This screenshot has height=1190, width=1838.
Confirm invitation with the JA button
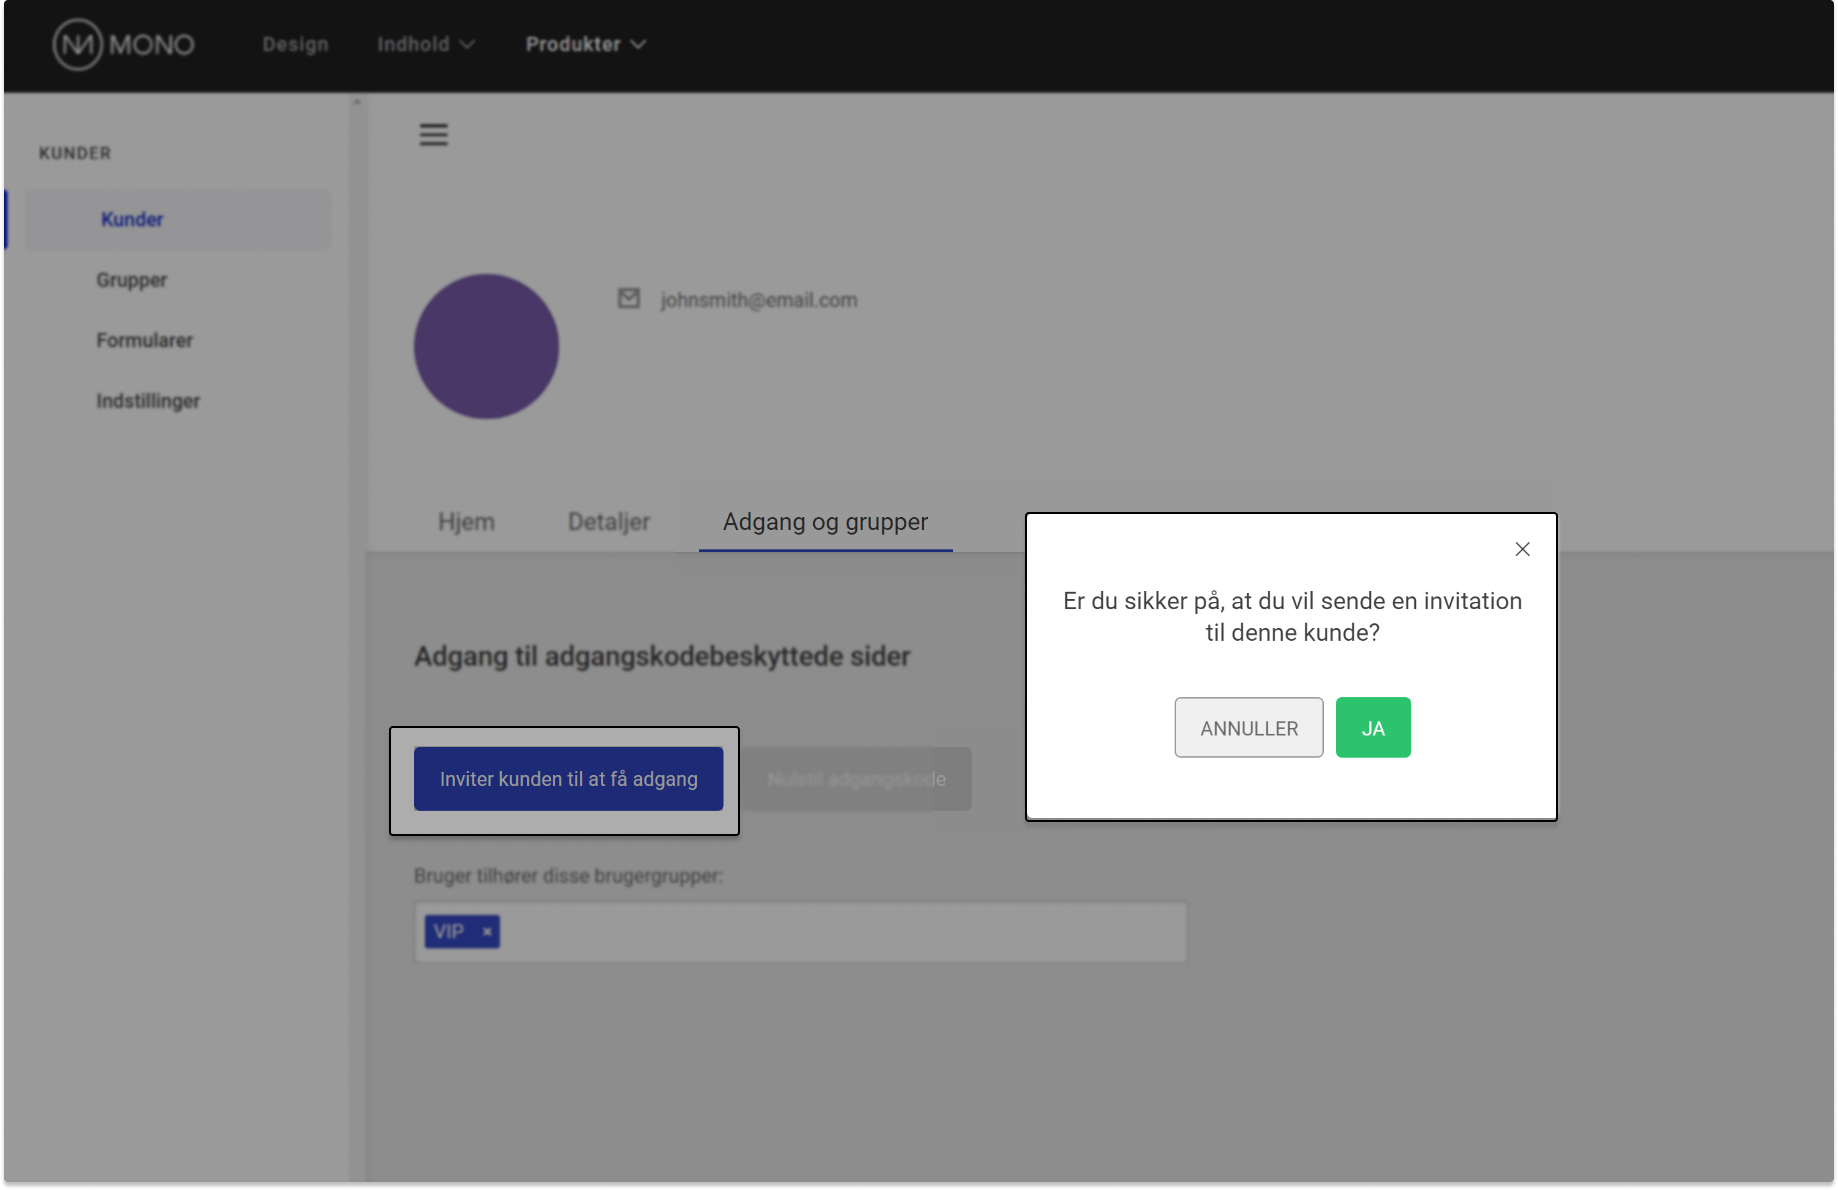tap(1372, 728)
